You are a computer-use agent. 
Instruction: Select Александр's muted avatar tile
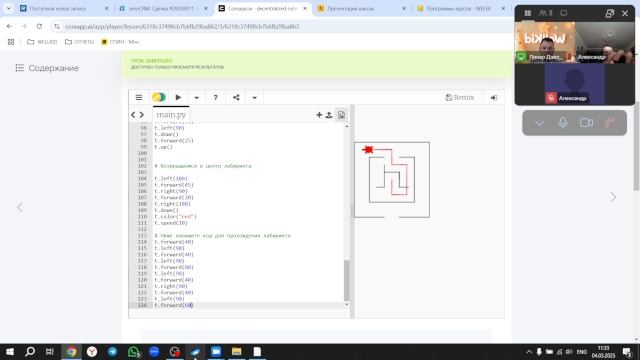point(575,84)
